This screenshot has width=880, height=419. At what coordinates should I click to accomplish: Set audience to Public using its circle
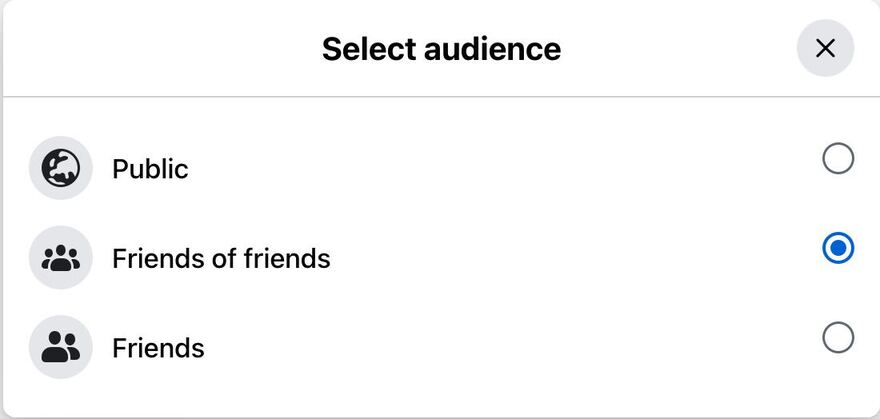tap(838, 158)
